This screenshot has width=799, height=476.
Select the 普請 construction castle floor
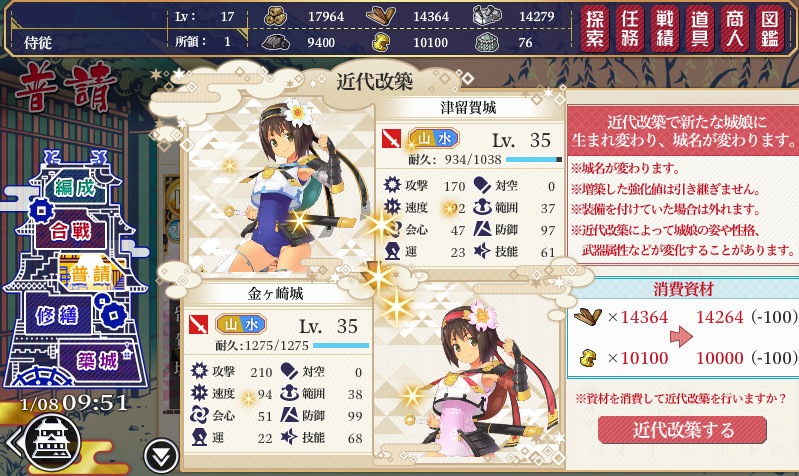click(x=91, y=275)
